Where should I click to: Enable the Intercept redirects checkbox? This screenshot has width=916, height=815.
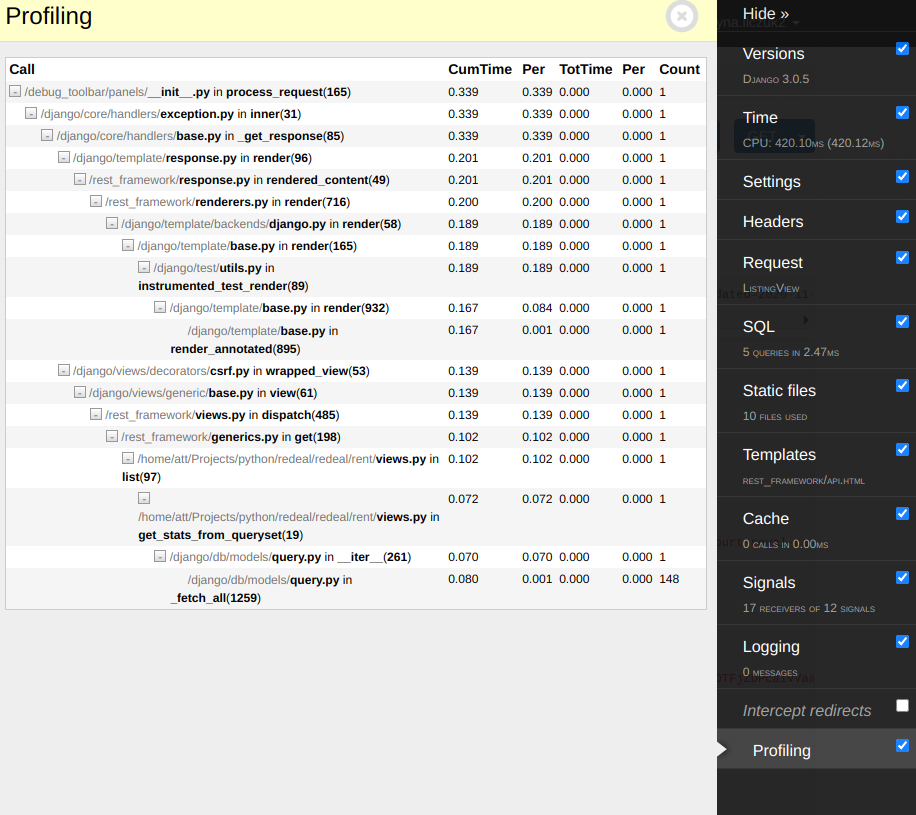902,706
